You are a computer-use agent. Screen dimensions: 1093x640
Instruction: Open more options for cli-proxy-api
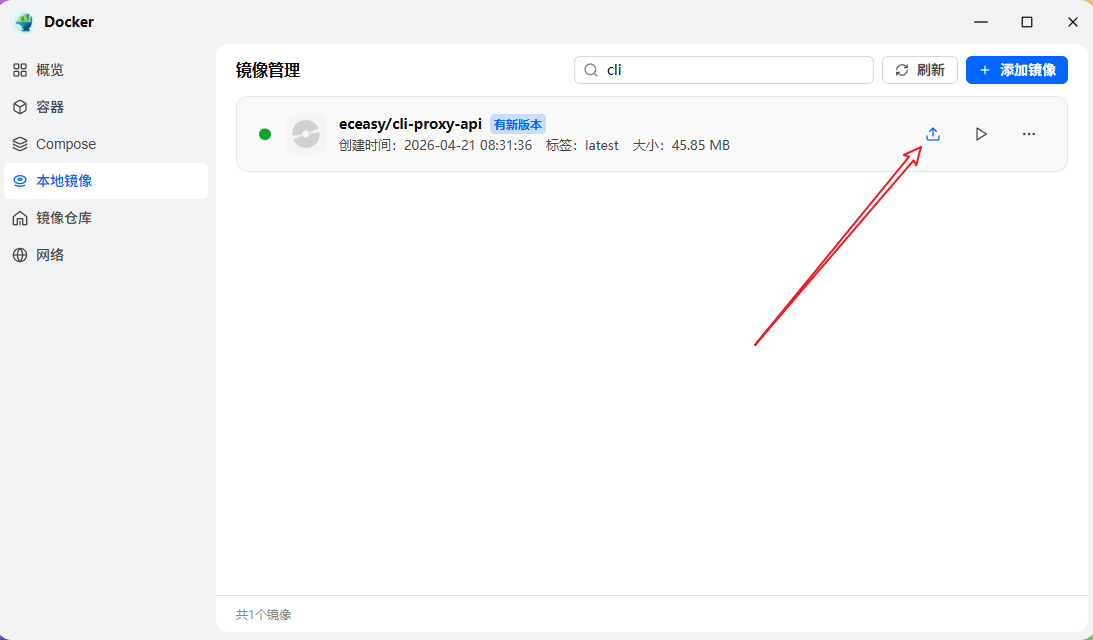click(1029, 134)
